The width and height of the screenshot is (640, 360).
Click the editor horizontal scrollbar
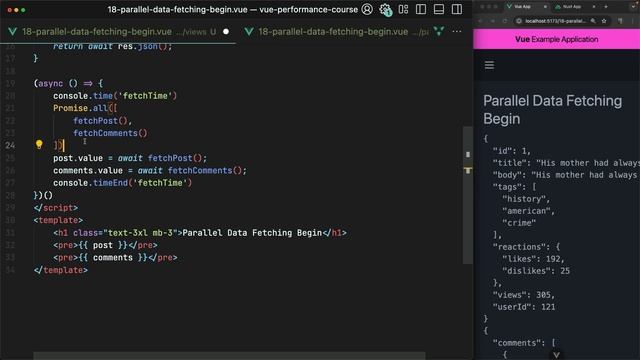coord(229,356)
